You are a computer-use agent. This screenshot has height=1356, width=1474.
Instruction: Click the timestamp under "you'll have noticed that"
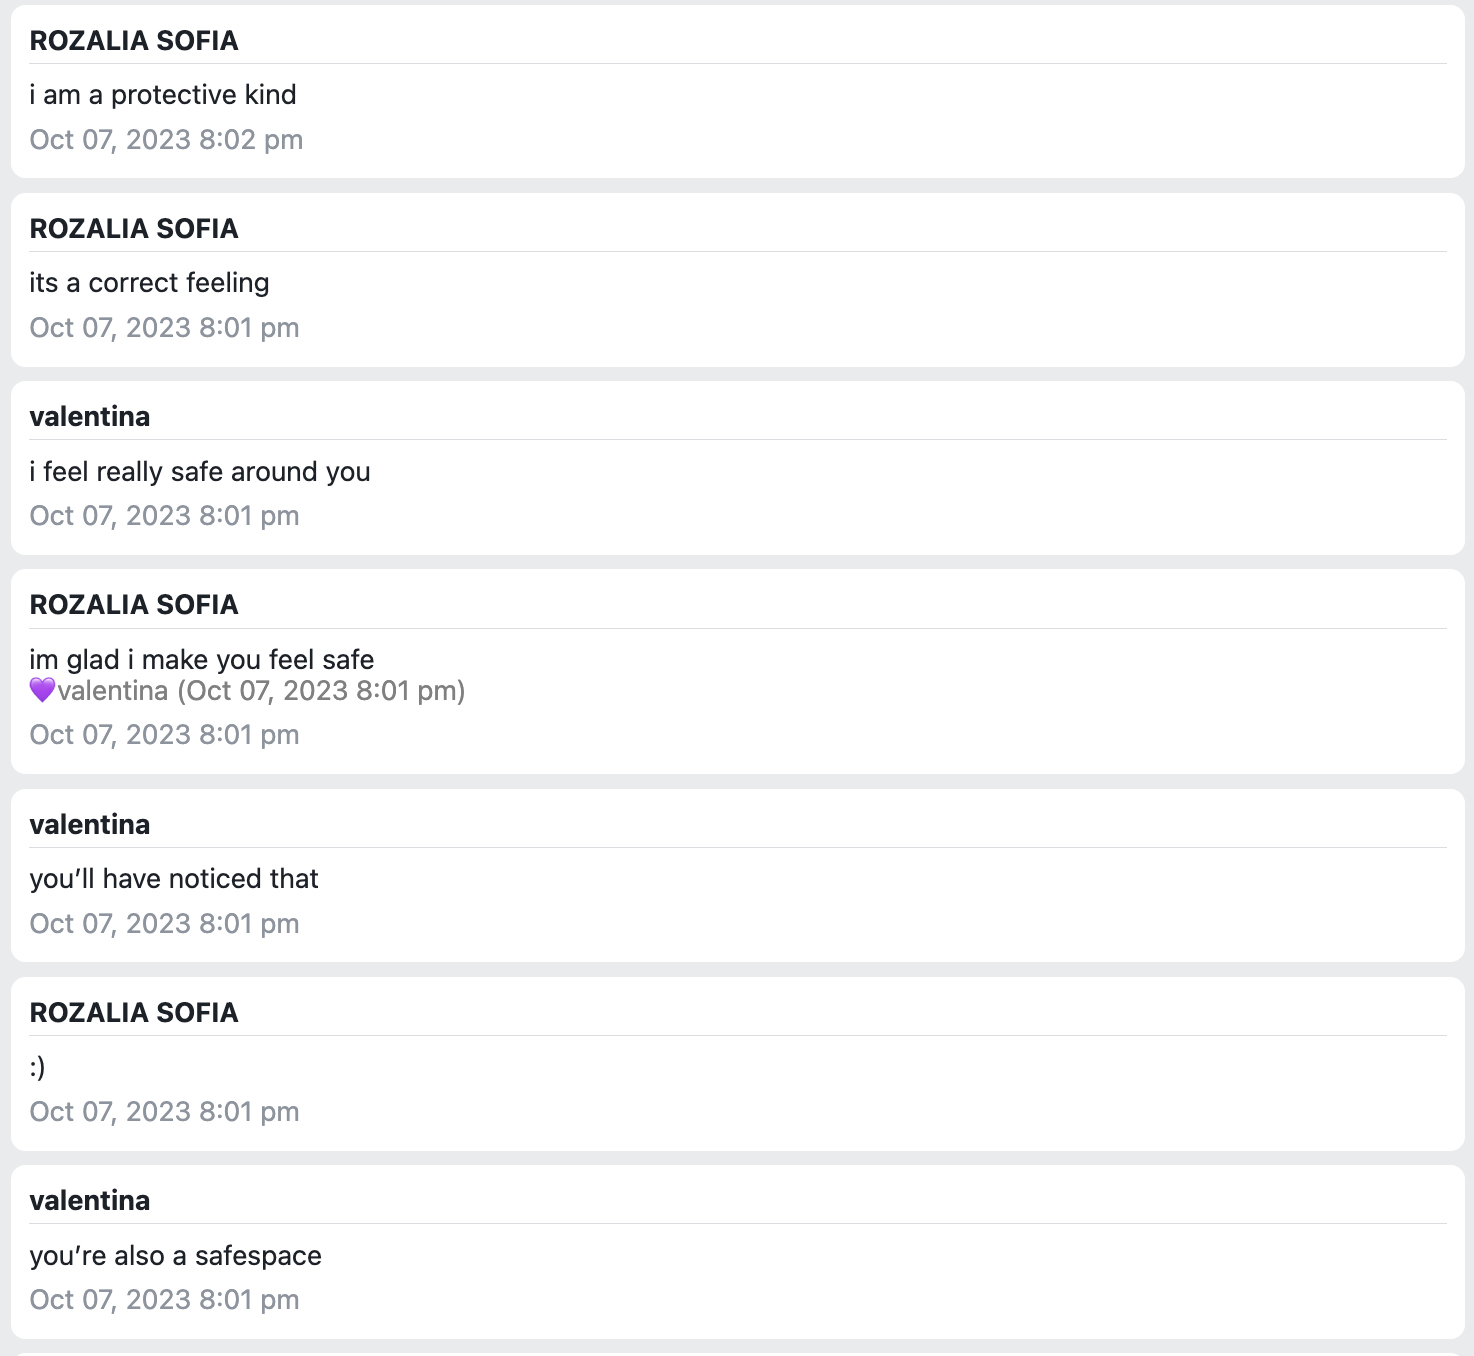(164, 924)
